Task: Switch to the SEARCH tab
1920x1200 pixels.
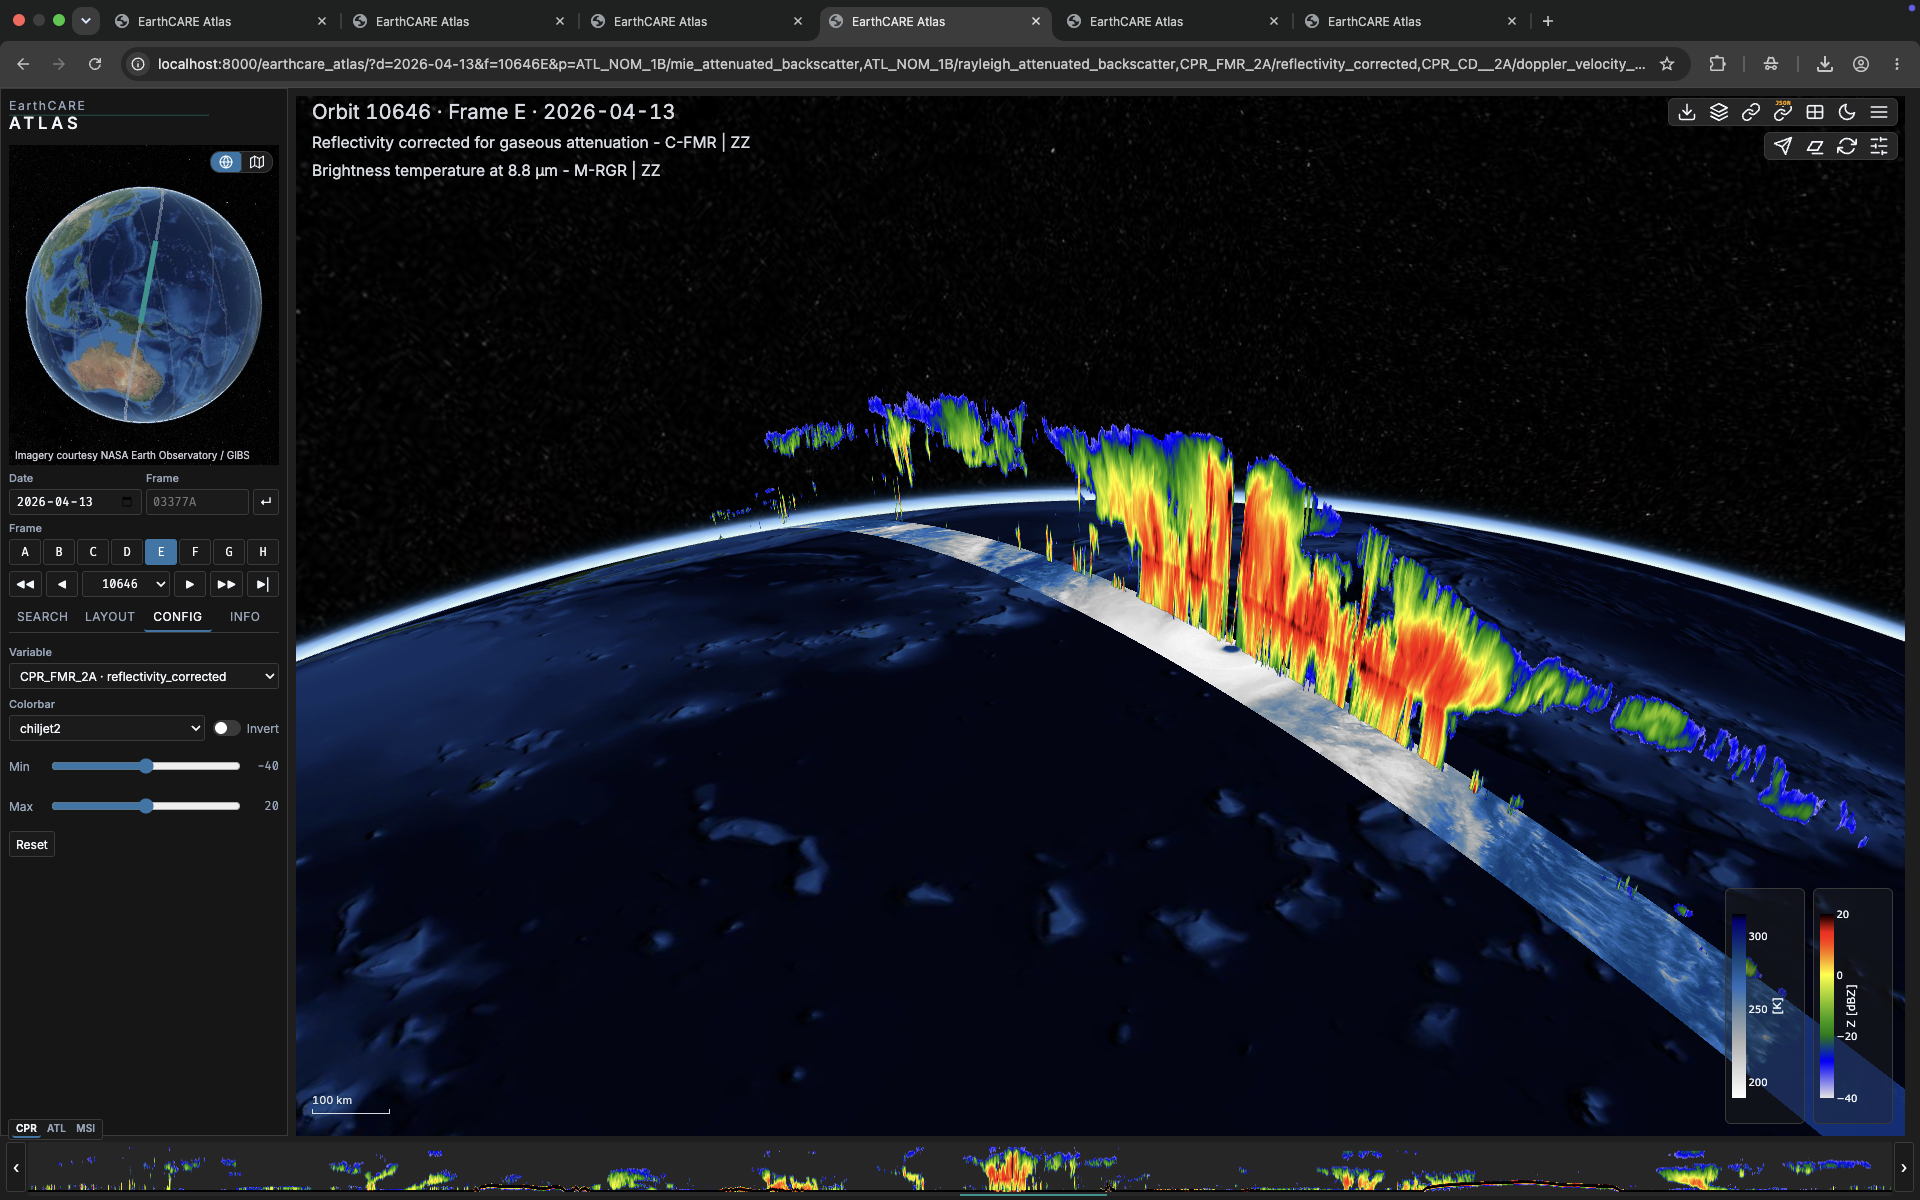Action: pos(42,617)
